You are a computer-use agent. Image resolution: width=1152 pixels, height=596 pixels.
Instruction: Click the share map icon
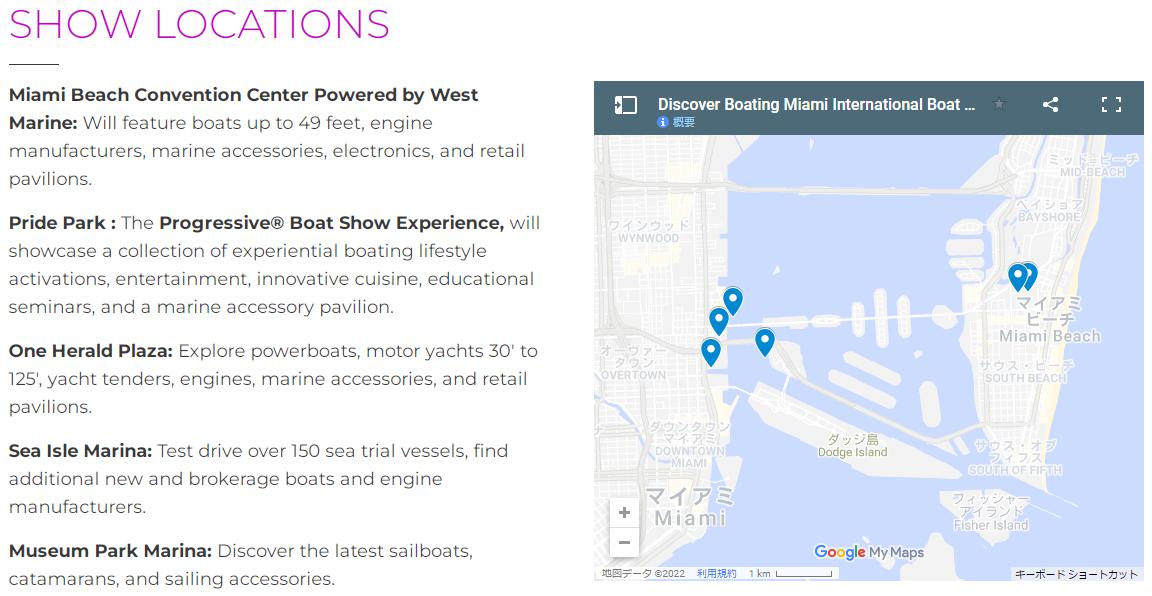click(1050, 104)
